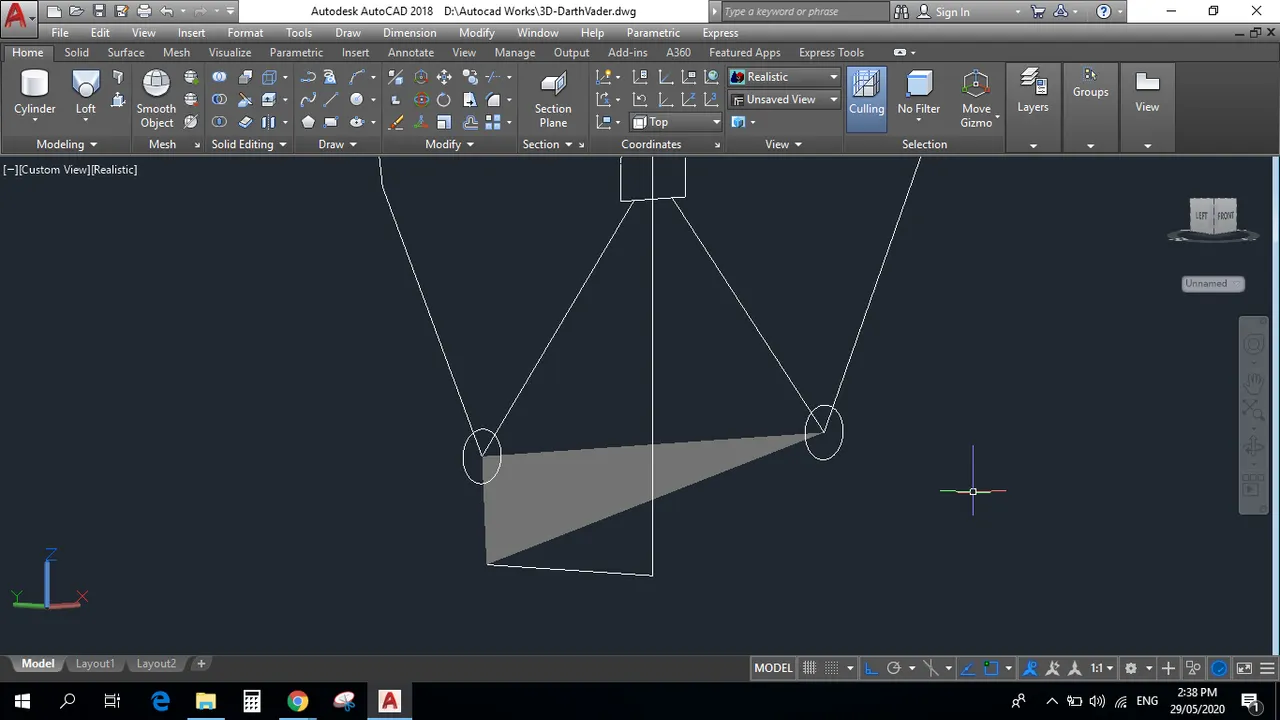
Task: Click the MODEL space button in status bar
Action: 773,668
